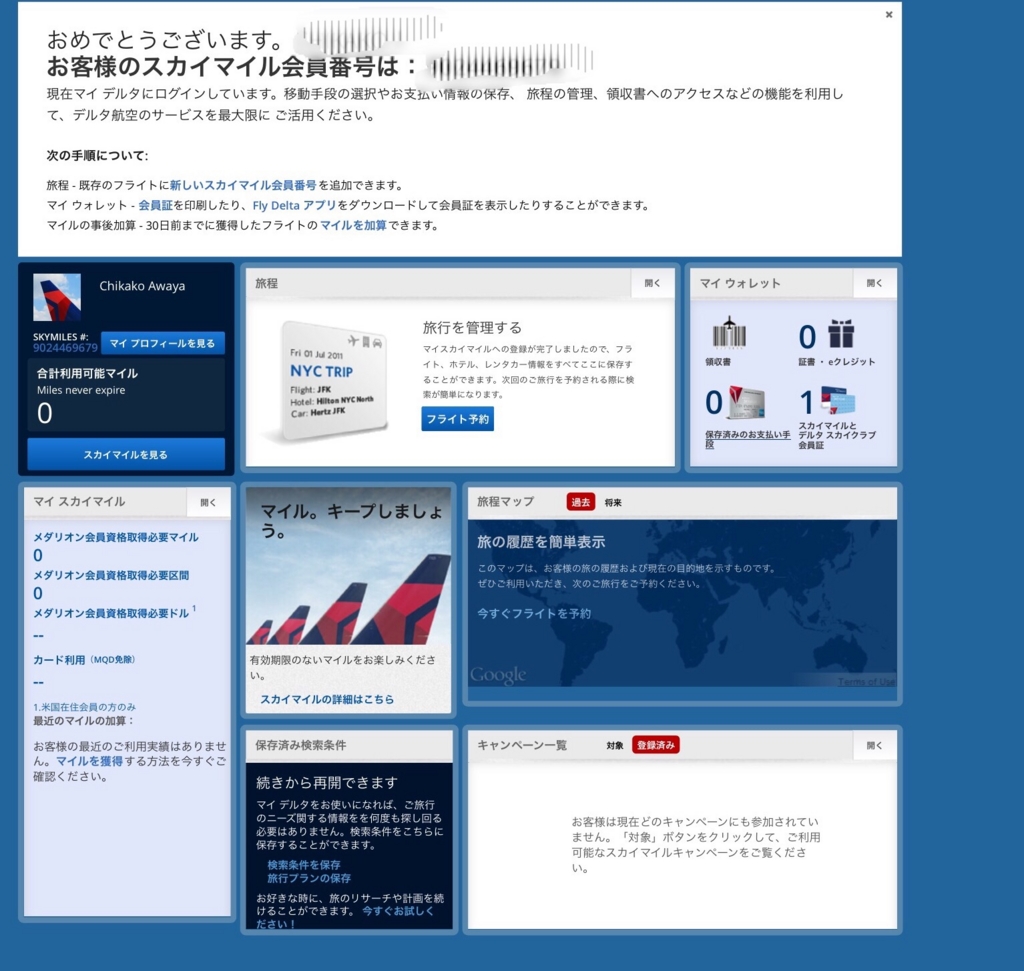Open スカイマイルの詳細はこちら link
The width and height of the screenshot is (1024, 971).
[327, 699]
